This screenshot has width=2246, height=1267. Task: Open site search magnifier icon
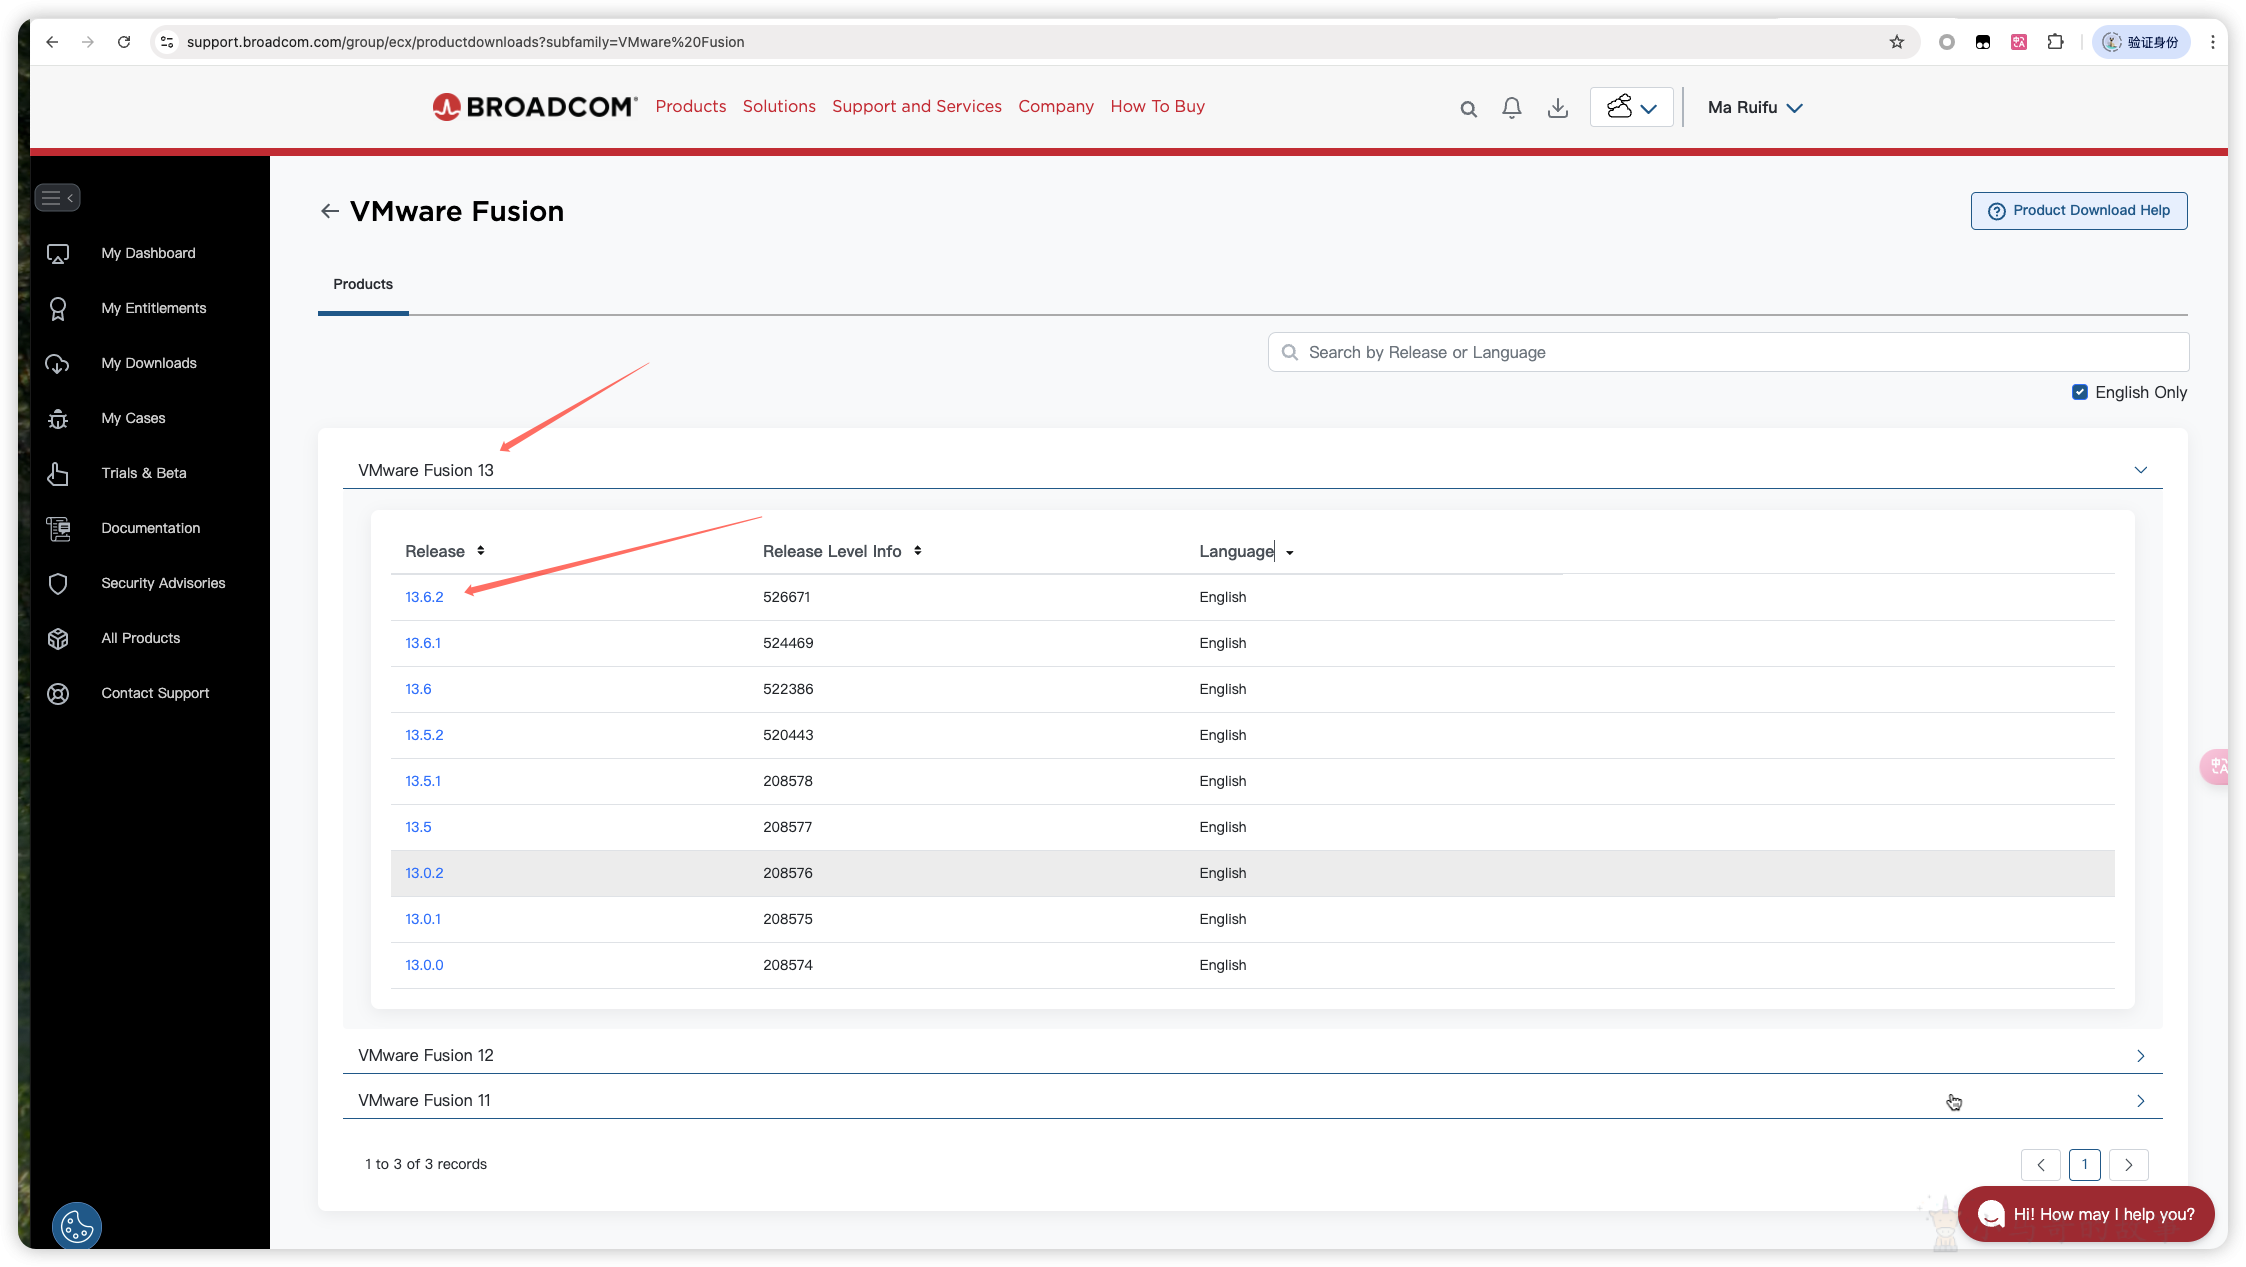pos(1468,108)
